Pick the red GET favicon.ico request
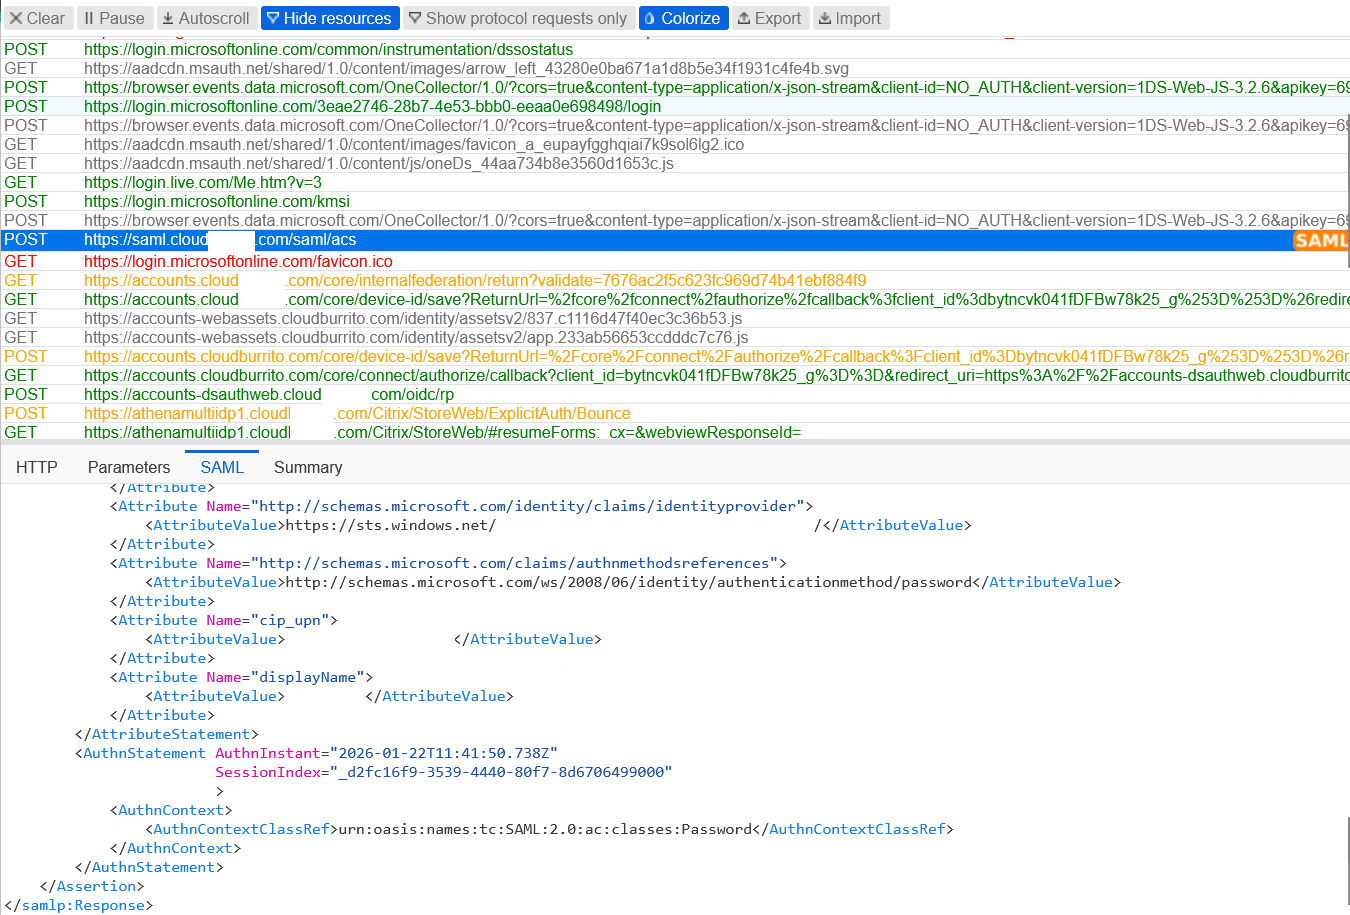This screenshot has width=1350, height=915. point(238,261)
